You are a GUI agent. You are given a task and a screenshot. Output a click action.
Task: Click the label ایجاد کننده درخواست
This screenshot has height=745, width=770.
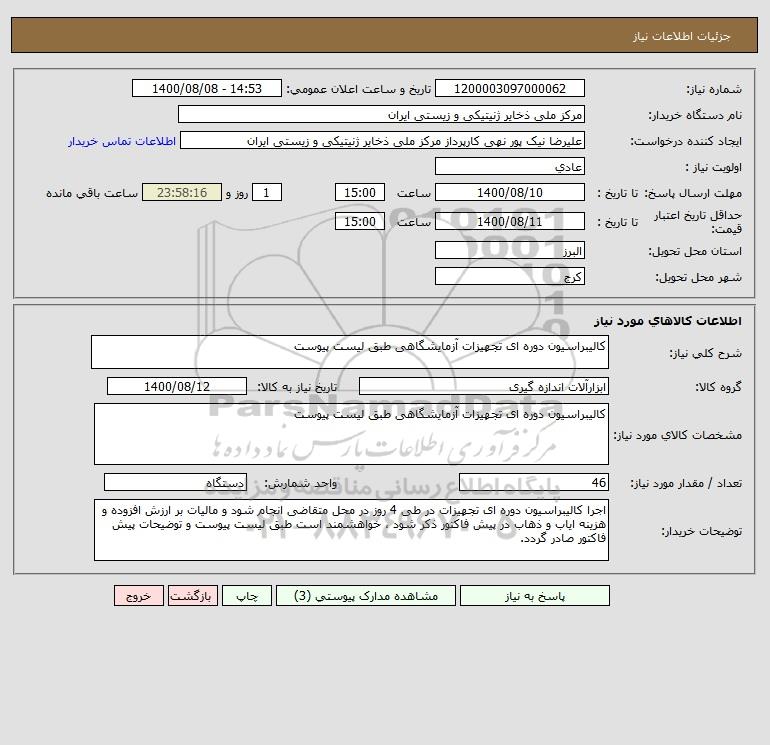click(686, 141)
